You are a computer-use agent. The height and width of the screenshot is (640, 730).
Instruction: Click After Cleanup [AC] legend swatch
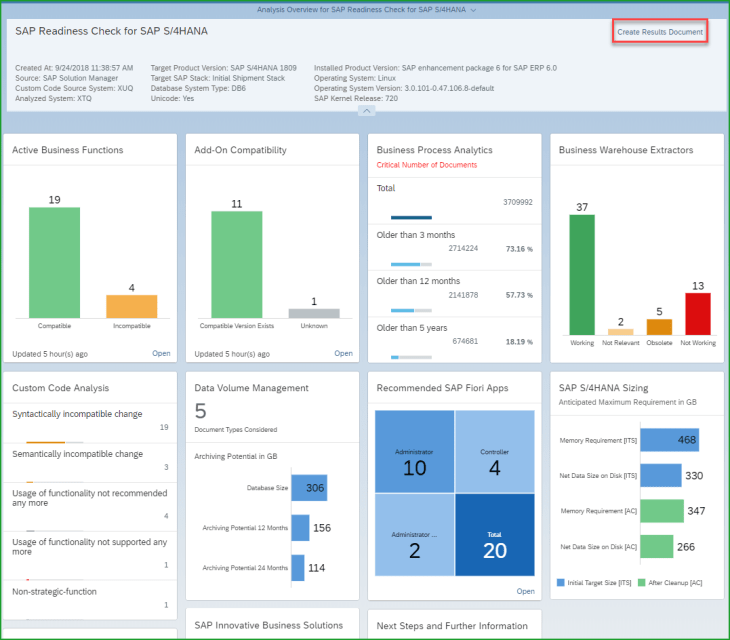pos(642,583)
